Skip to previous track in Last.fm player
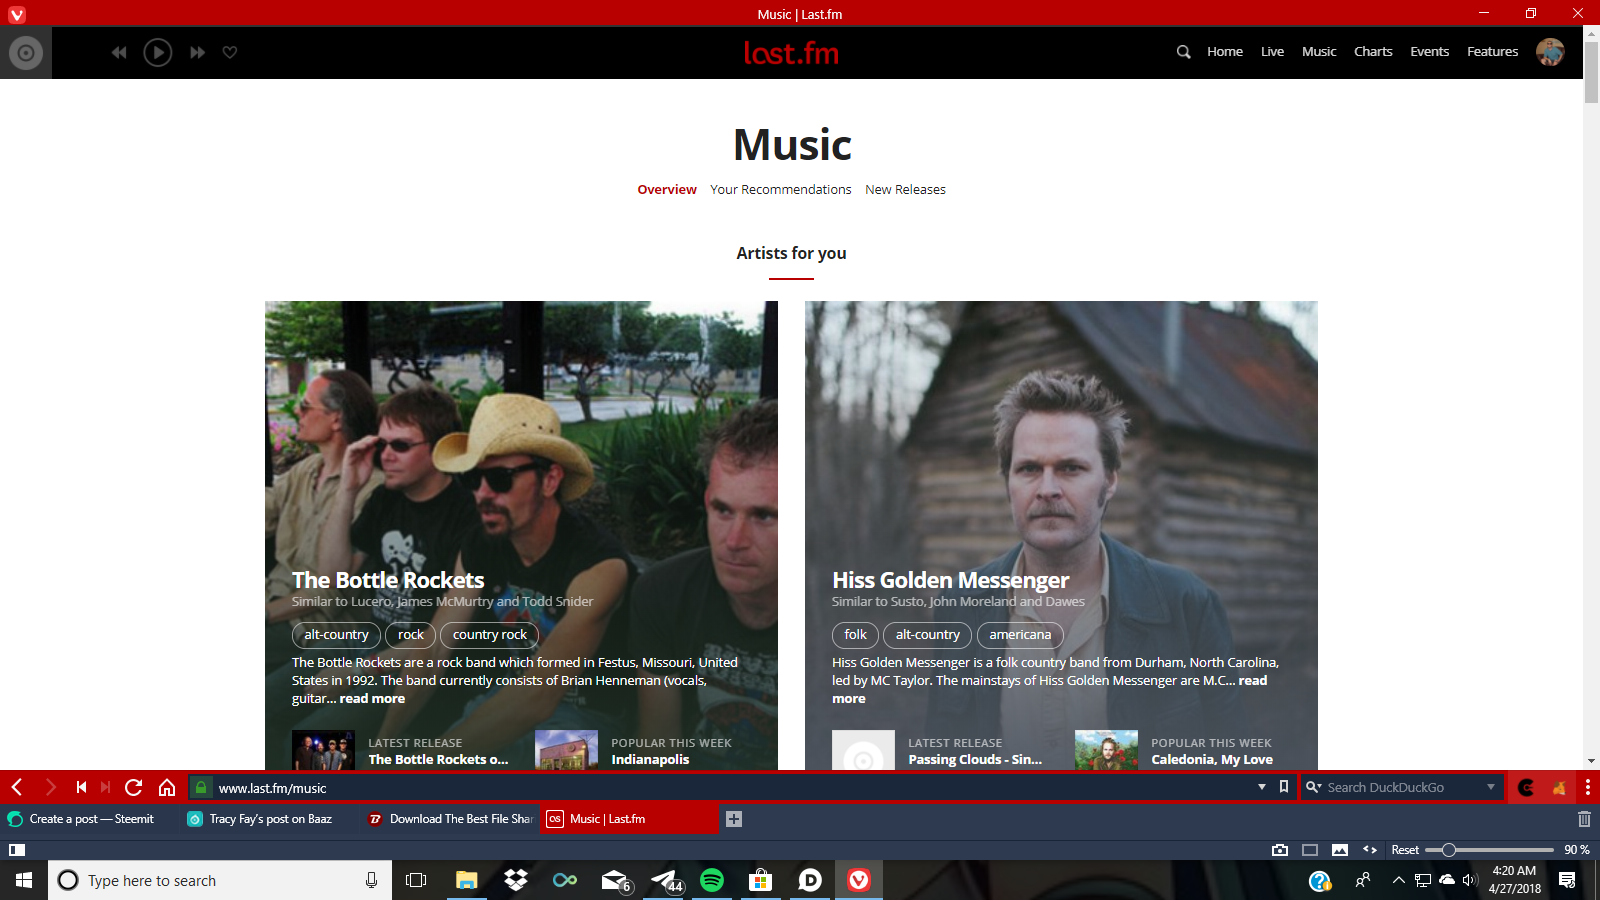The width and height of the screenshot is (1600, 900). pyautogui.click(x=119, y=52)
